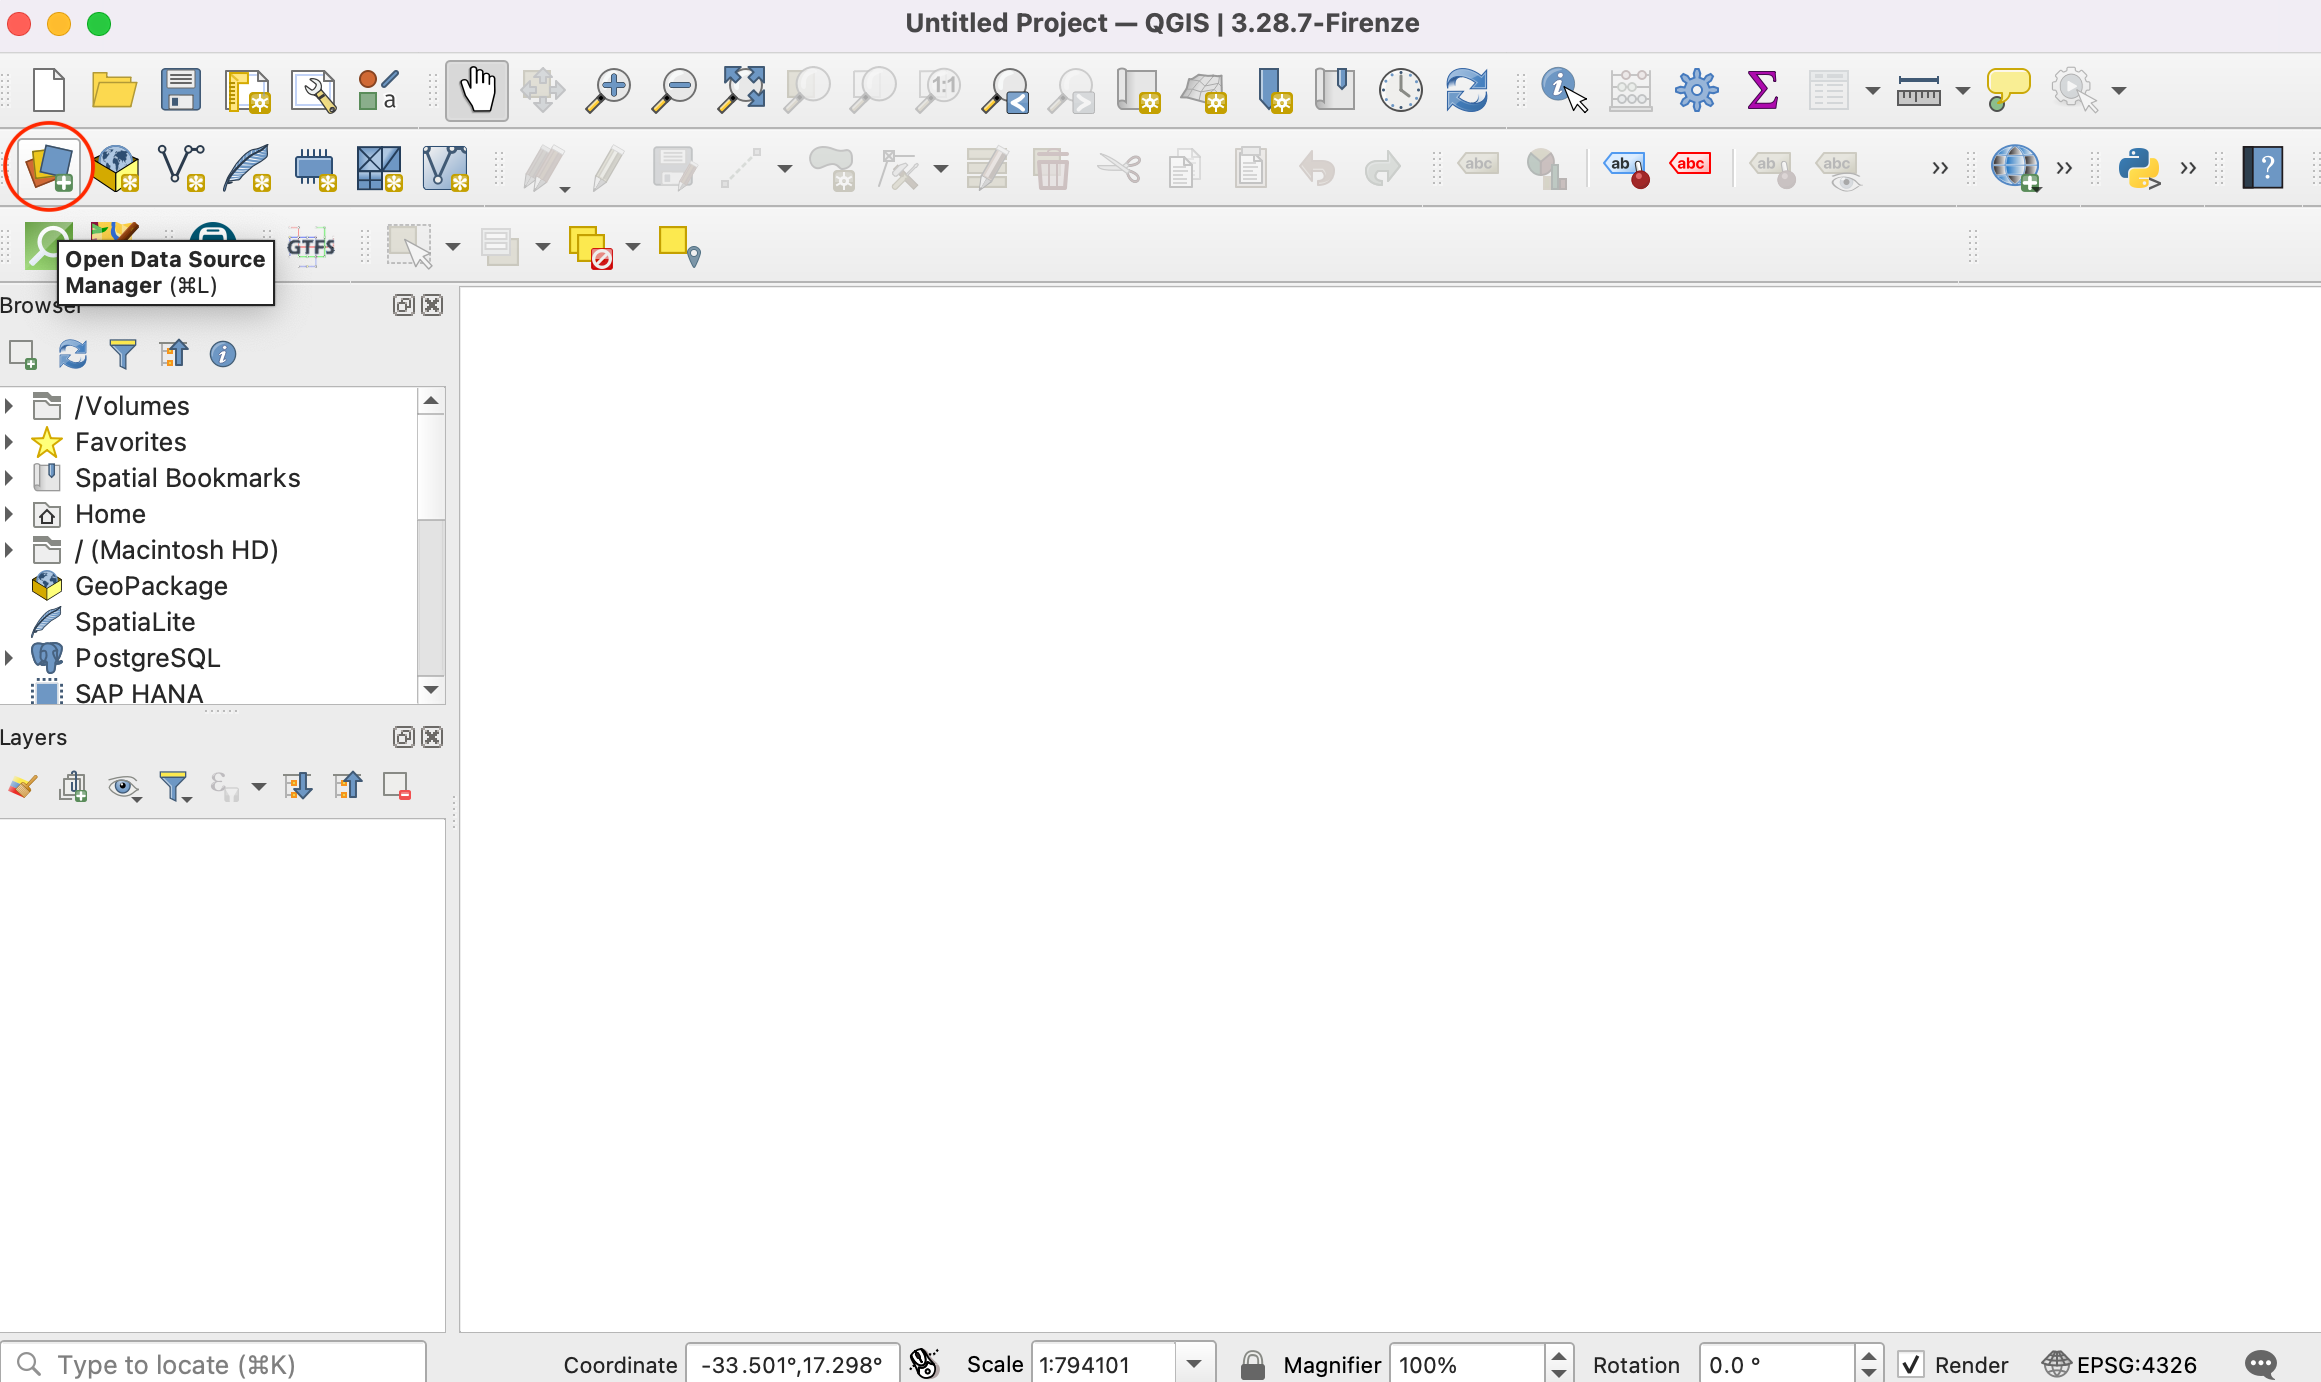Open the Statistical Summary sigma icon
2321x1382 pixels.
pos(1762,90)
